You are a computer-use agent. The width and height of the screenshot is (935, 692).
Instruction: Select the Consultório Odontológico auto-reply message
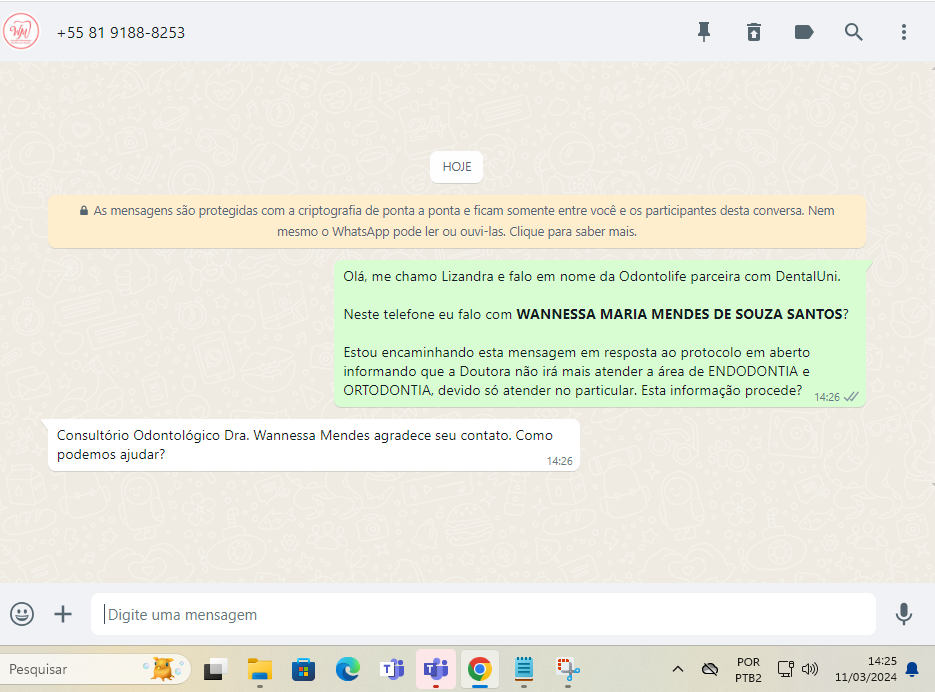pyautogui.click(x=314, y=445)
